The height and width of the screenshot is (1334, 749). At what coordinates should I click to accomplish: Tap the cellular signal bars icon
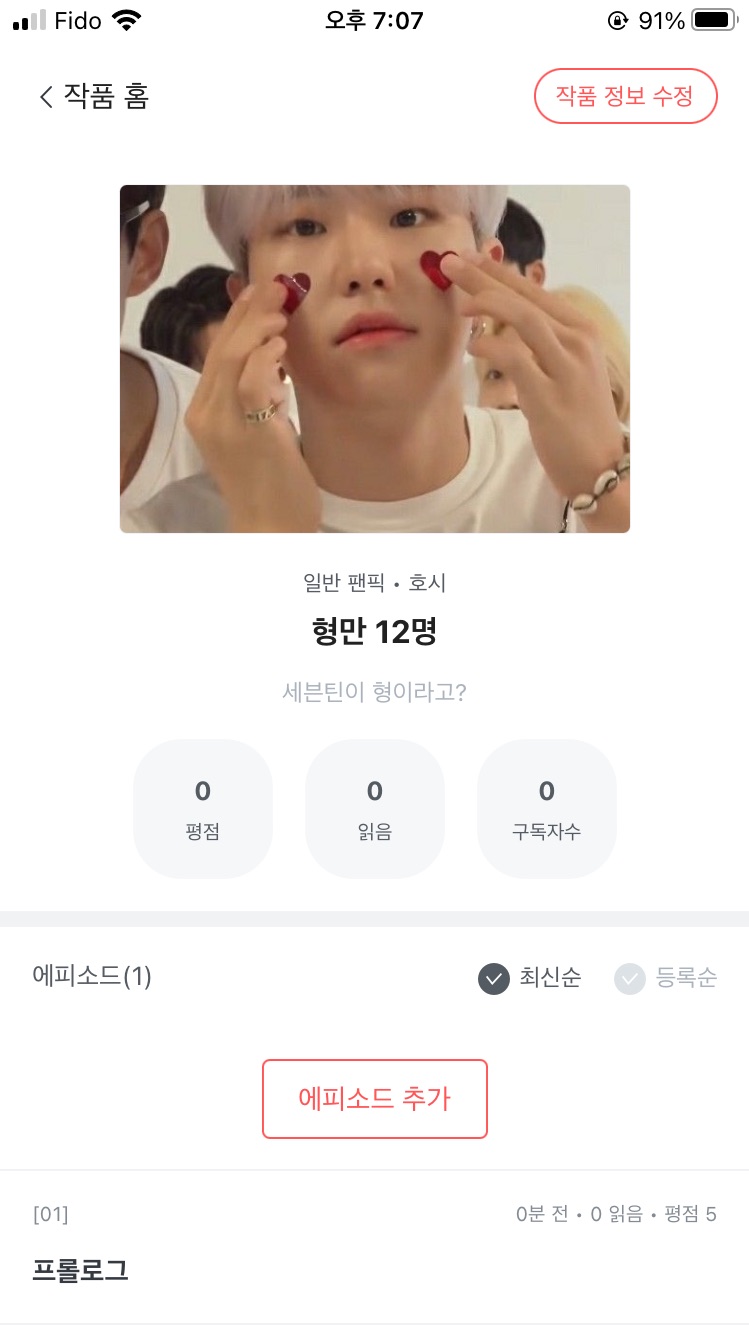(29, 20)
